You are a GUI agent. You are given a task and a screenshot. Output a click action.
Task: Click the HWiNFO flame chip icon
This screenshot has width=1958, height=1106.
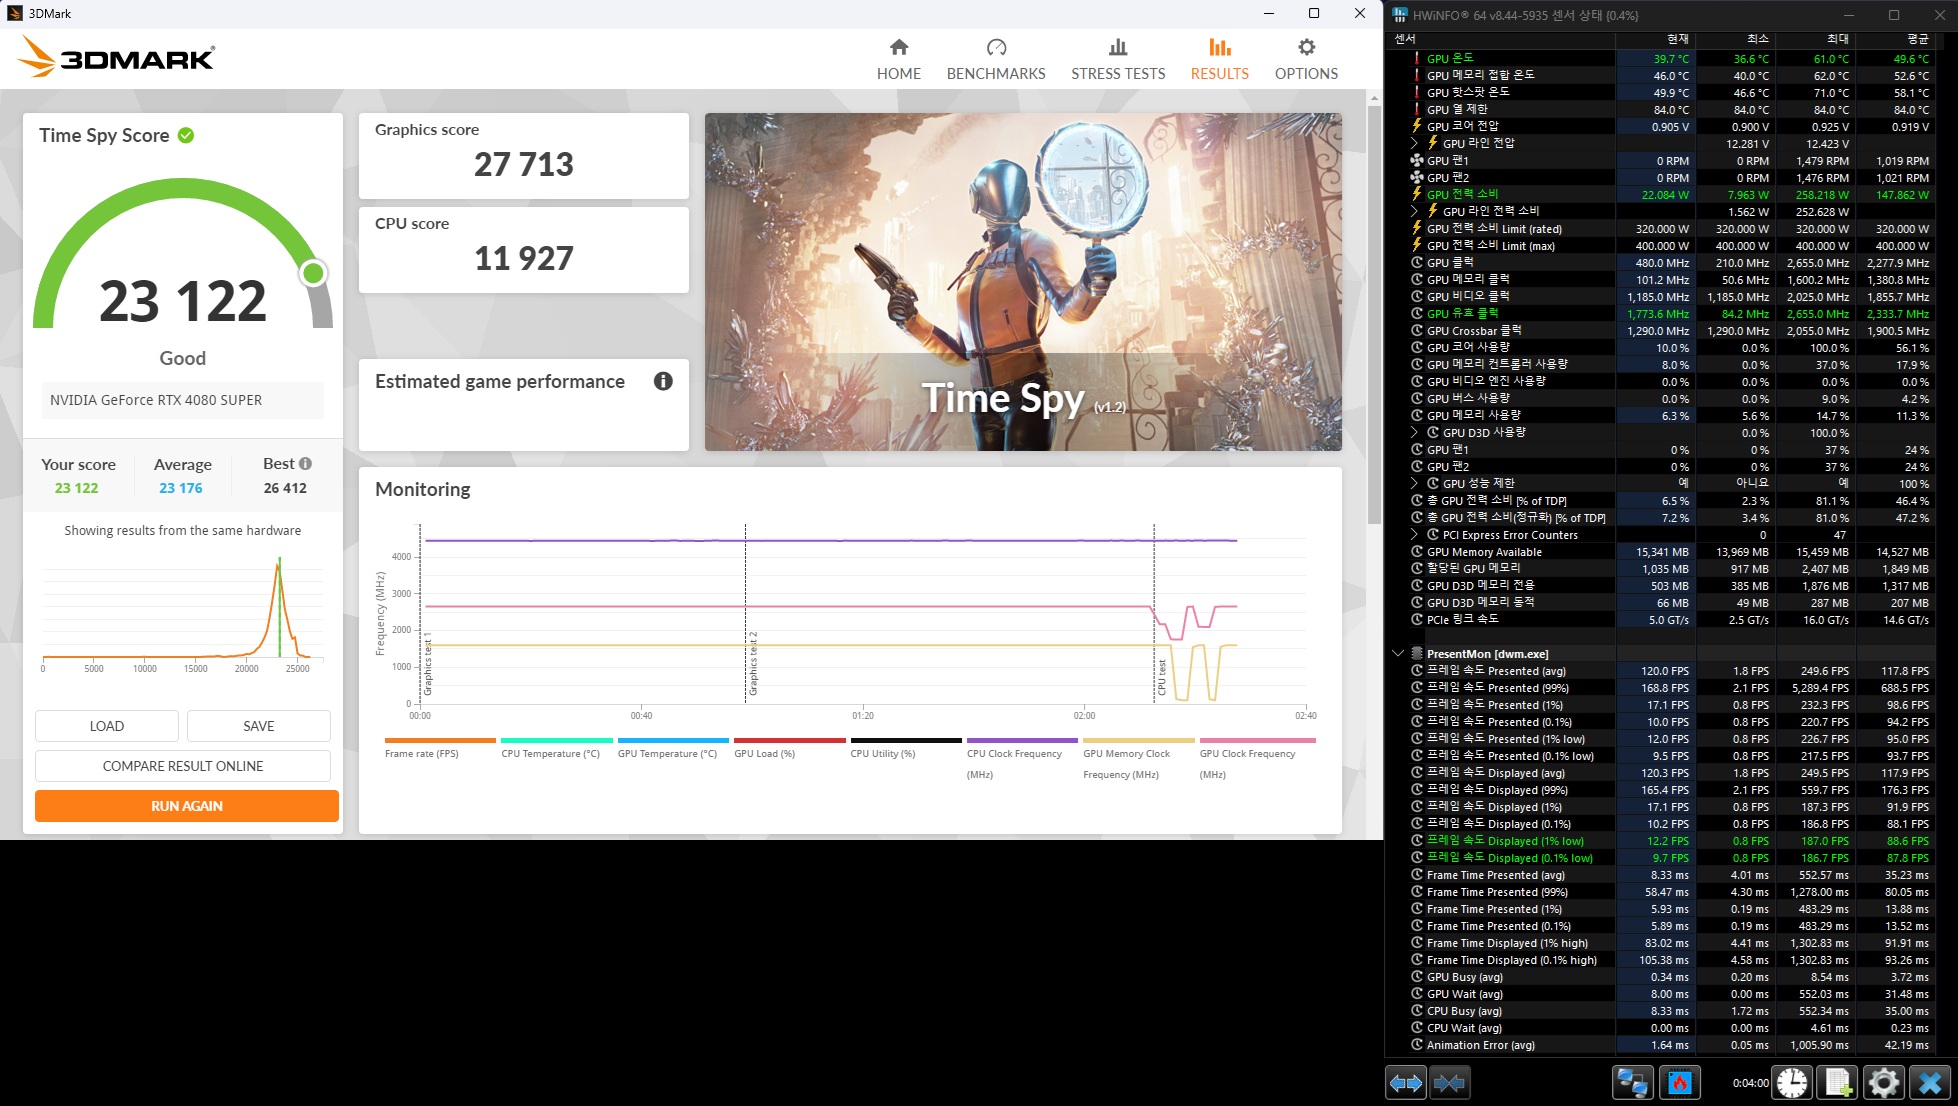tap(1680, 1083)
